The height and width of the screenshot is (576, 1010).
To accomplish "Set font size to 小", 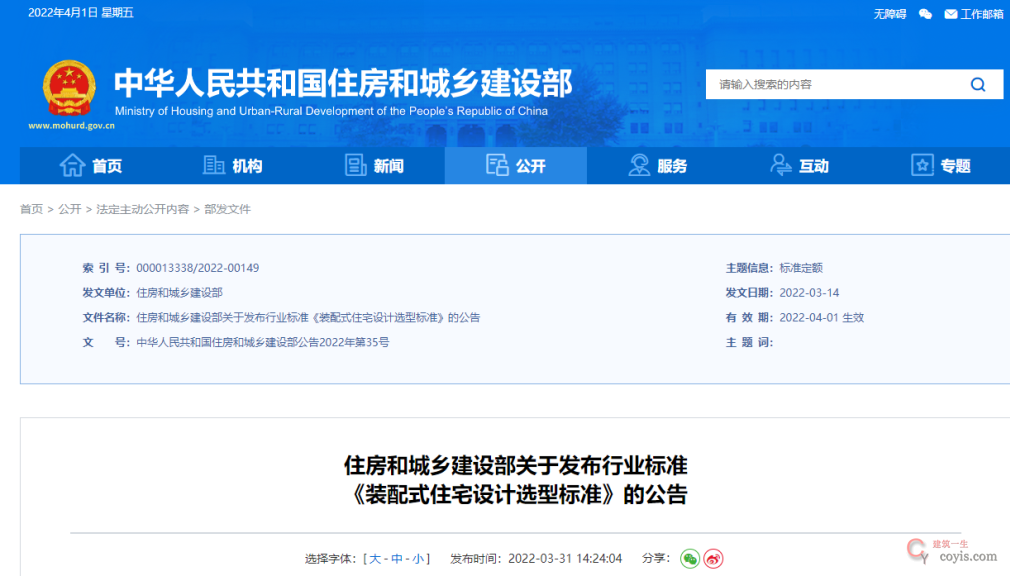I will tap(417, 558).
